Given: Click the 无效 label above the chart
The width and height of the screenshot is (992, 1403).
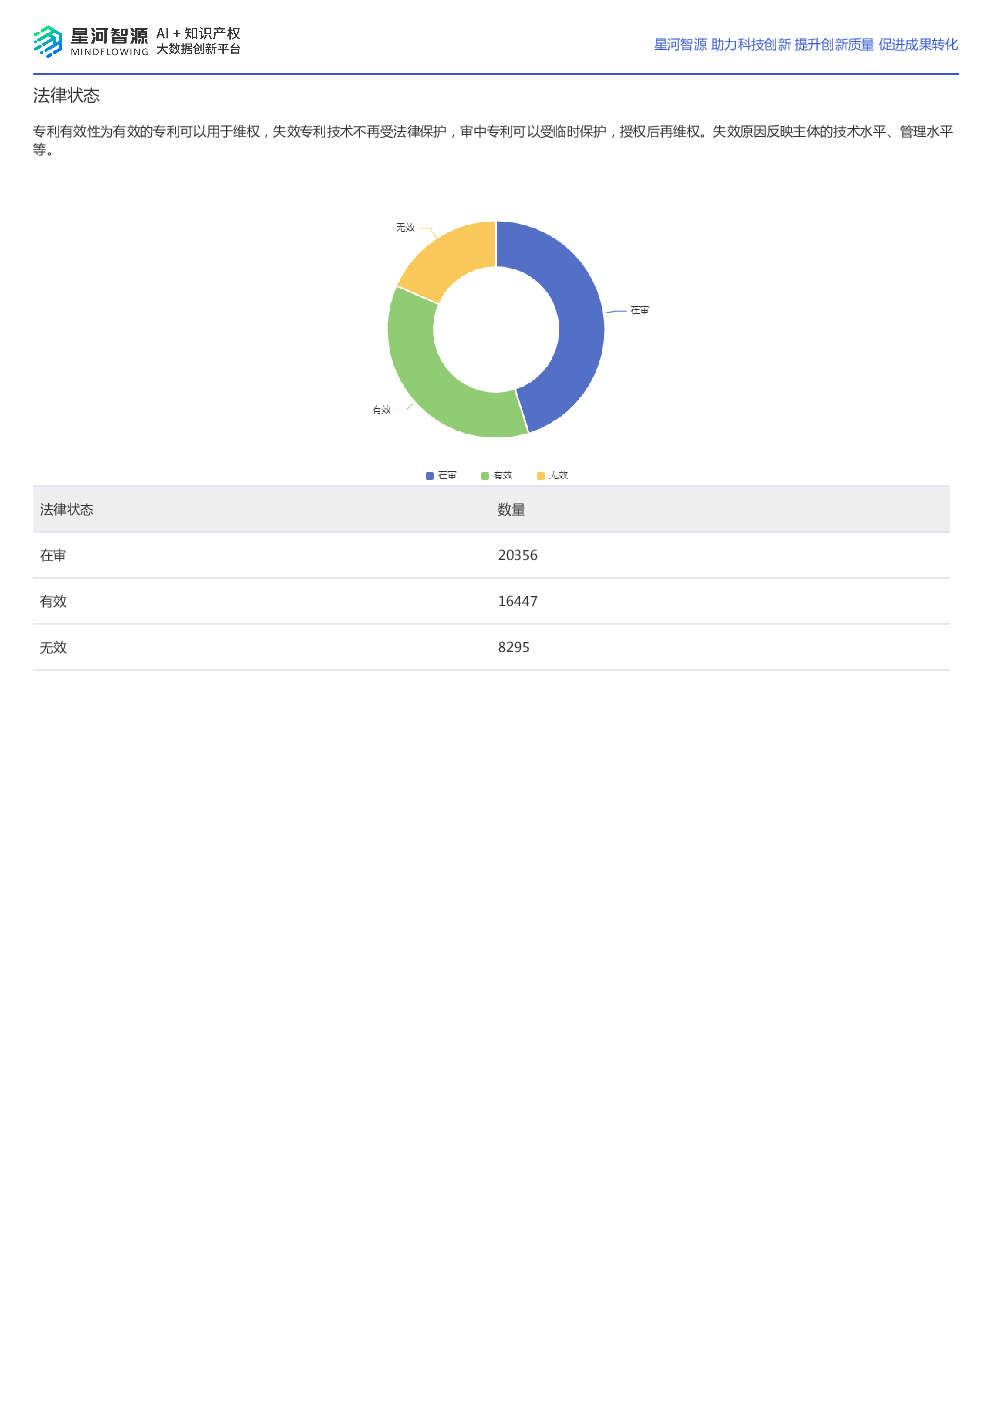Looking at the screenshot, I should [x=405, y=228].
